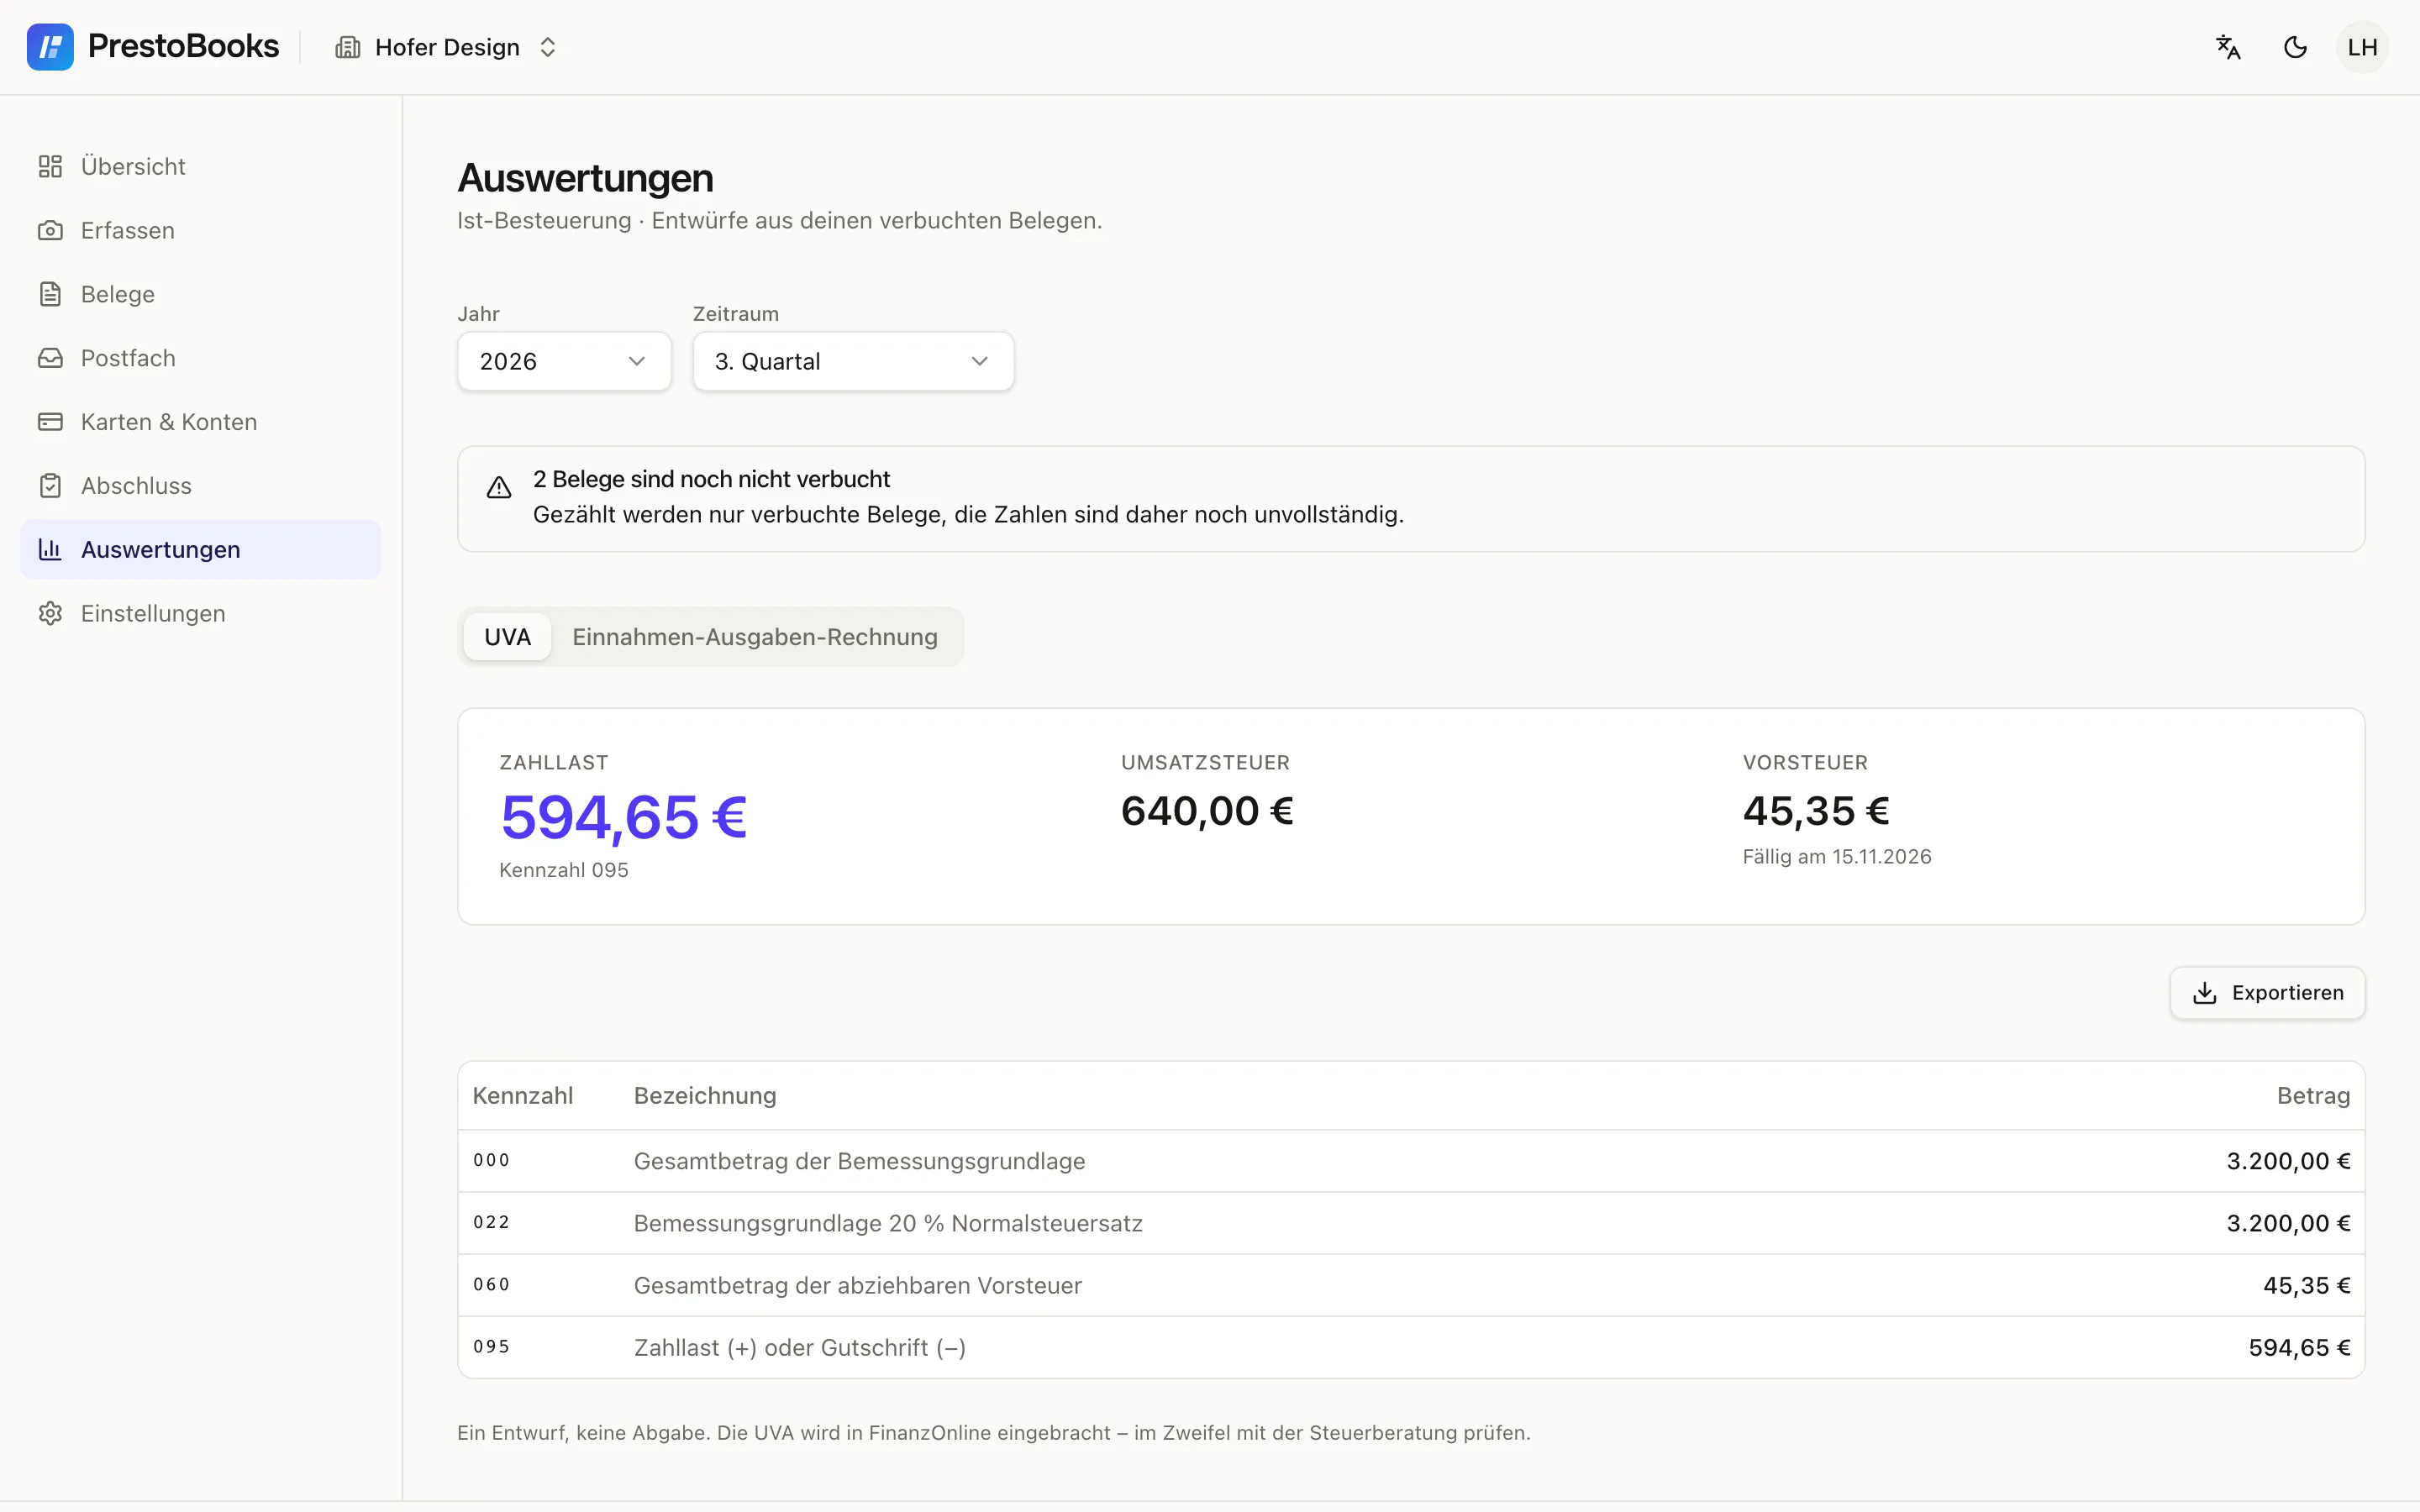
Task: Open the LH user avatar menu
Action: pyautogui.click(x=2362, y=47)
